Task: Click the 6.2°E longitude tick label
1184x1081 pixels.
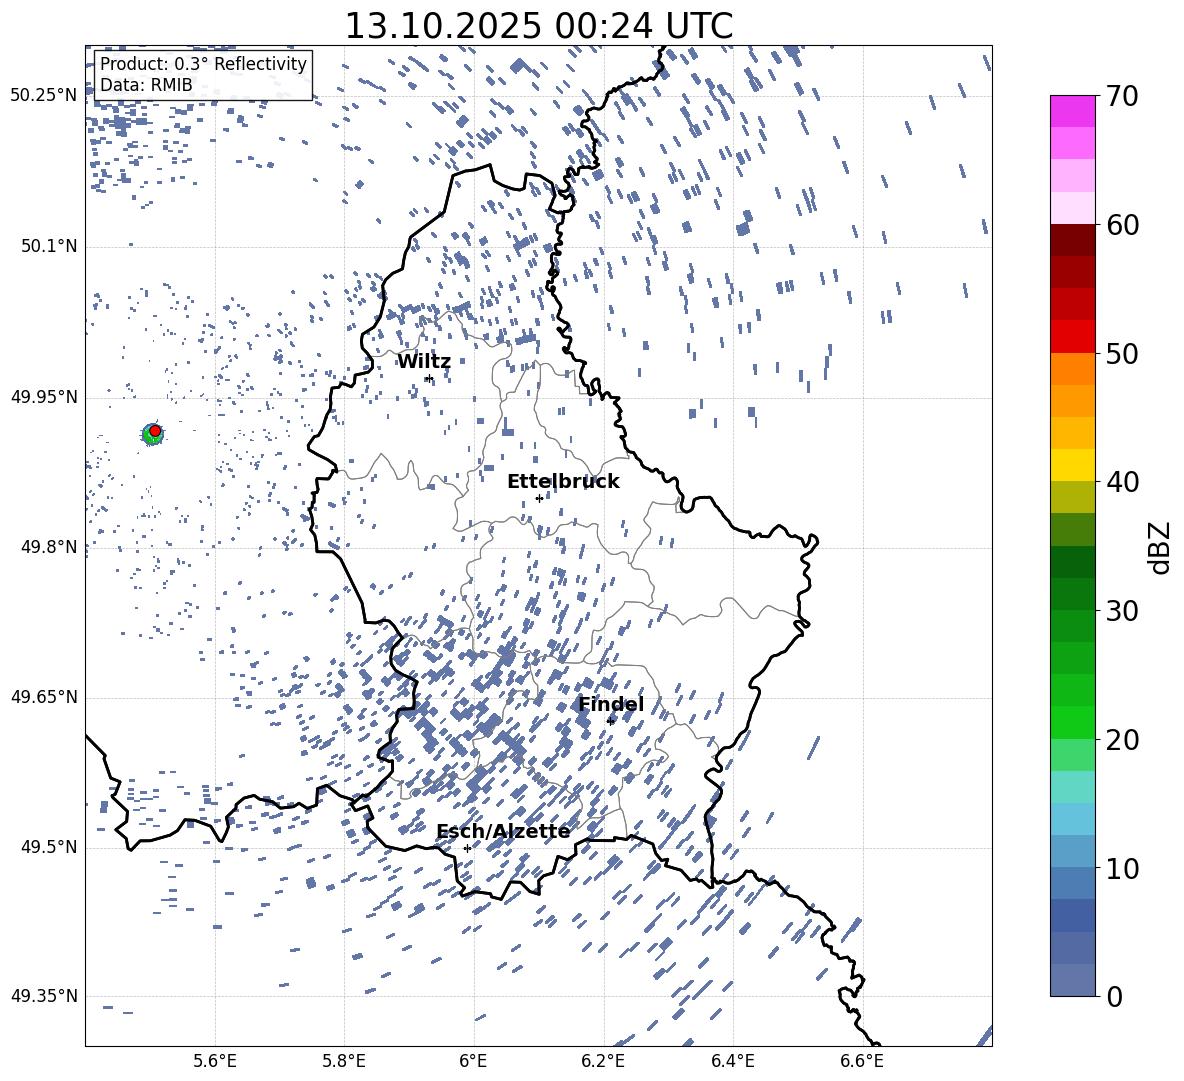Action: tap(603, 1061)
